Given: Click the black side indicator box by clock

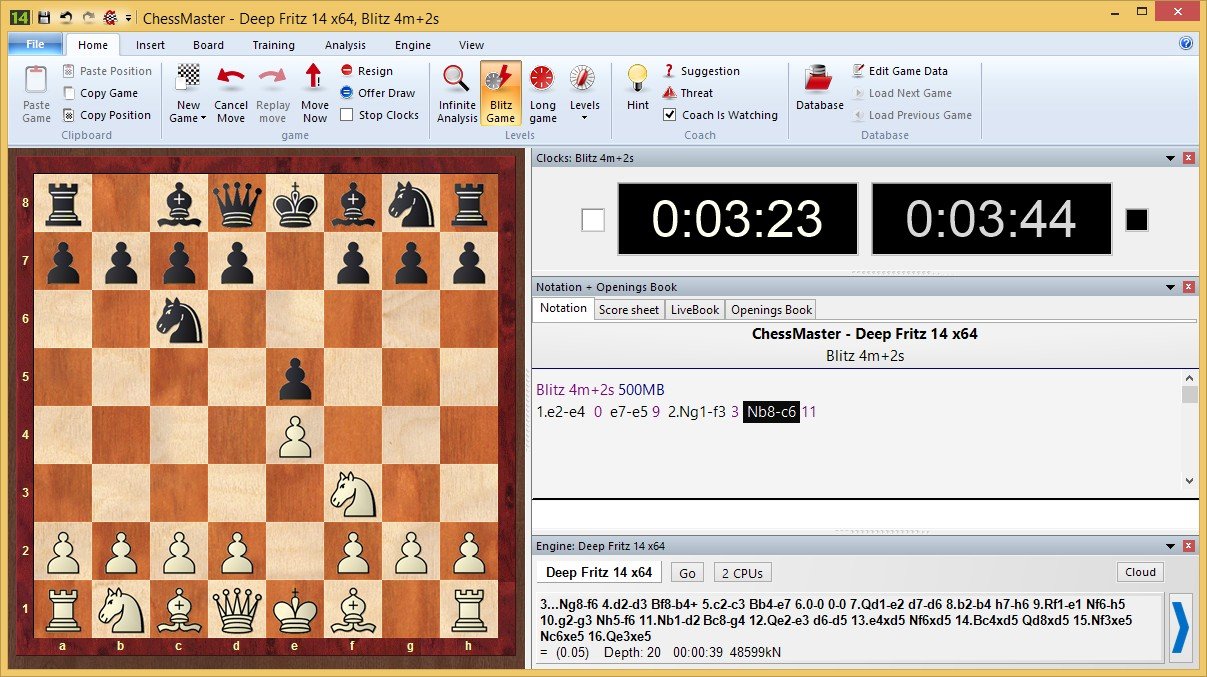Looking at the screenshot, I should [x=1137, y=219].
